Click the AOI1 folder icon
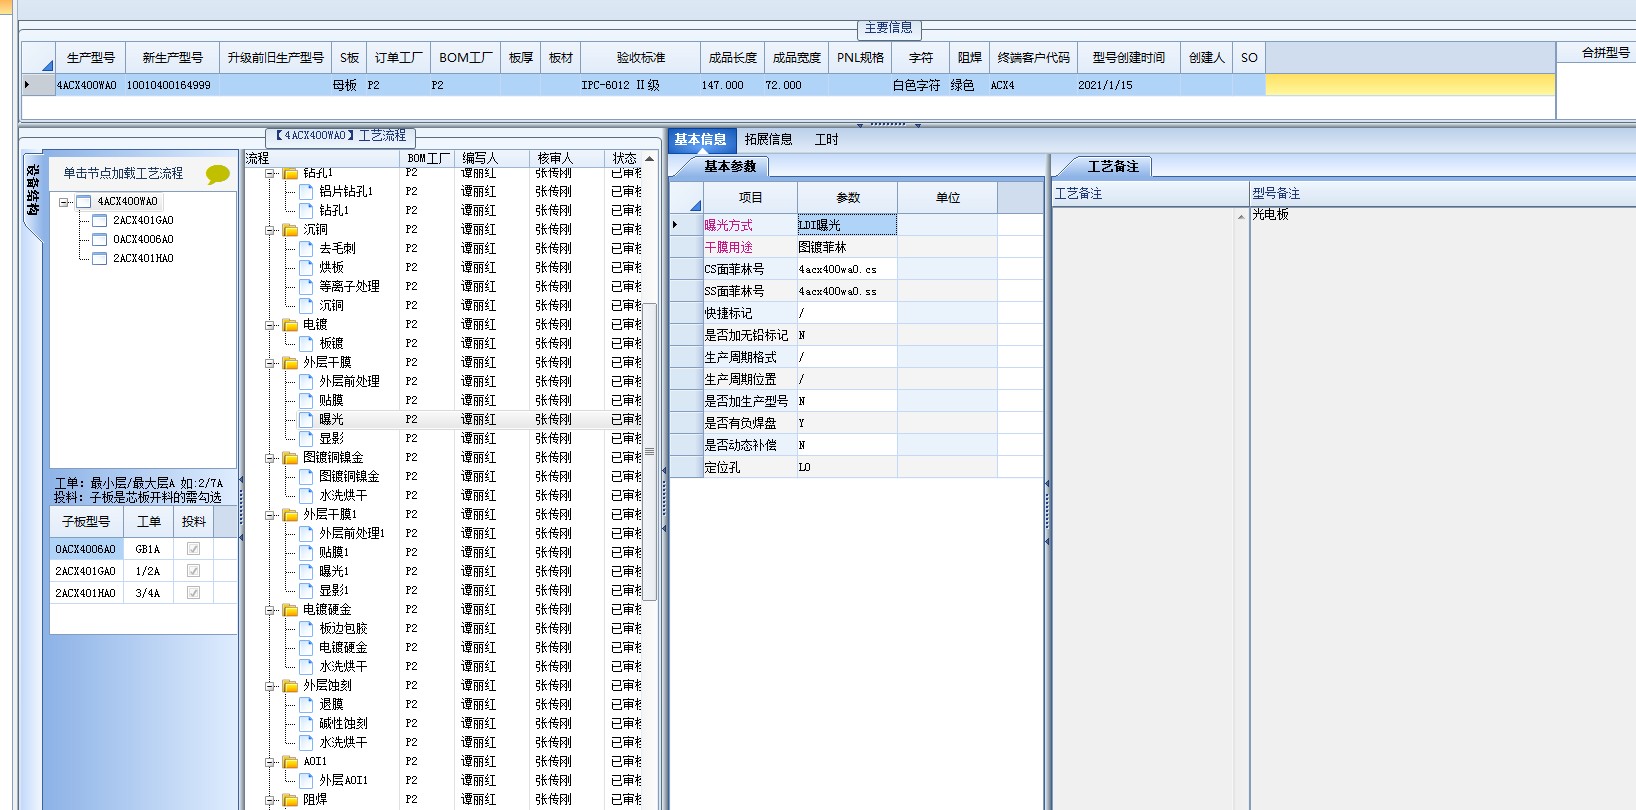The image size is (1636, 810). tap(291, 762)
